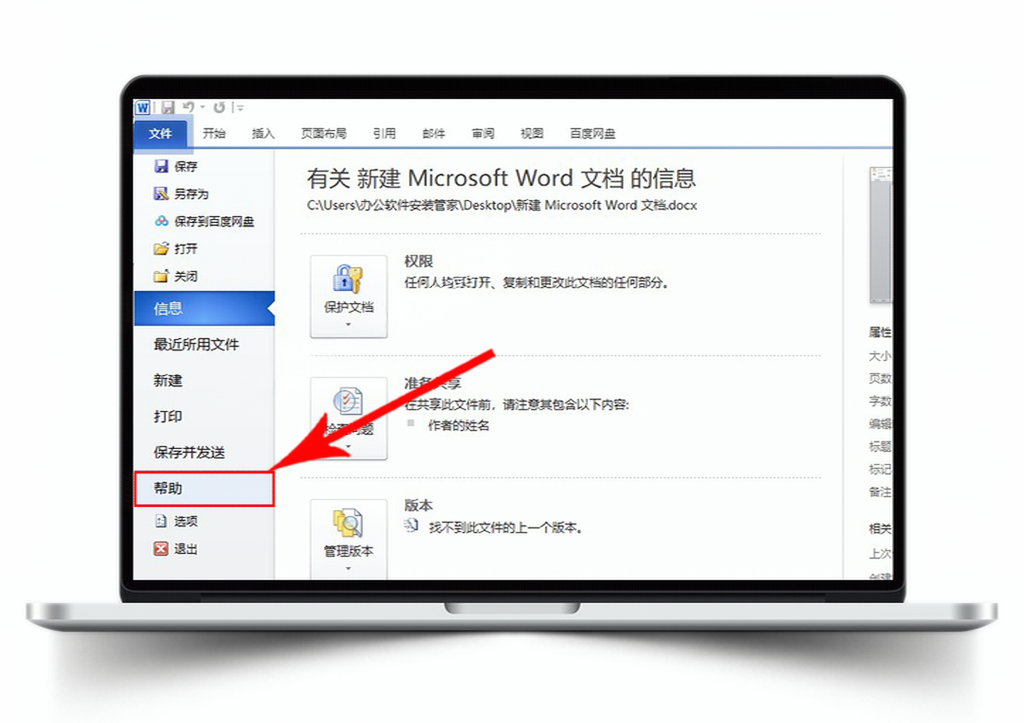Click the 保护文档 lock and key icon

tap(347, 280)
